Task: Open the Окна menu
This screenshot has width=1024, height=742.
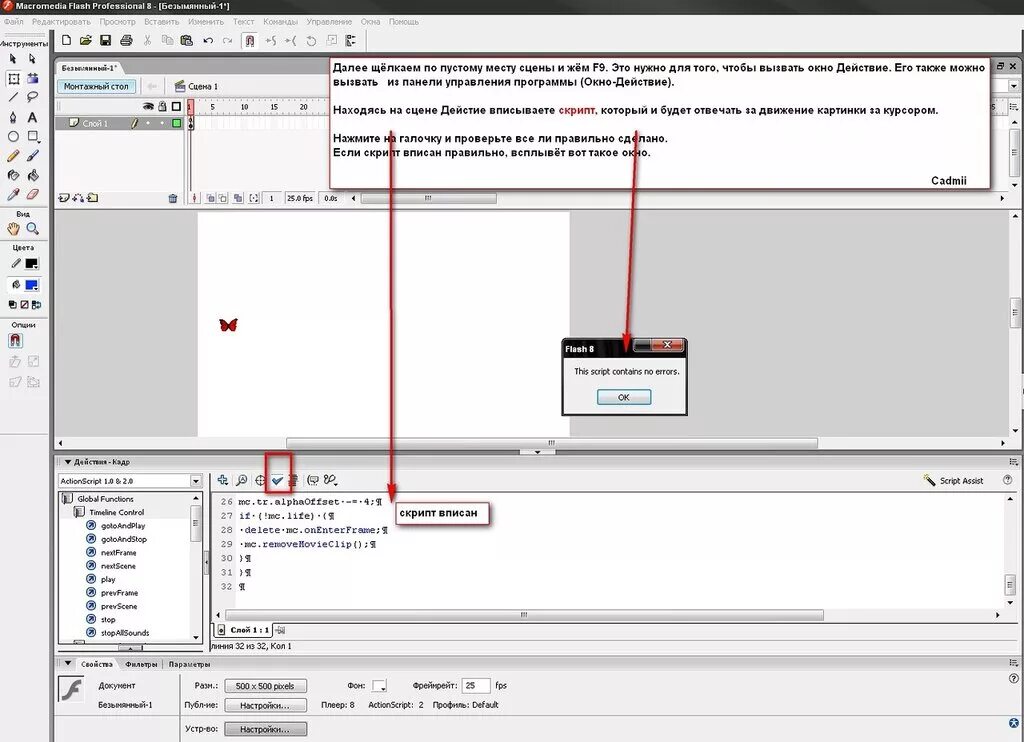Action: coord(370,22)
